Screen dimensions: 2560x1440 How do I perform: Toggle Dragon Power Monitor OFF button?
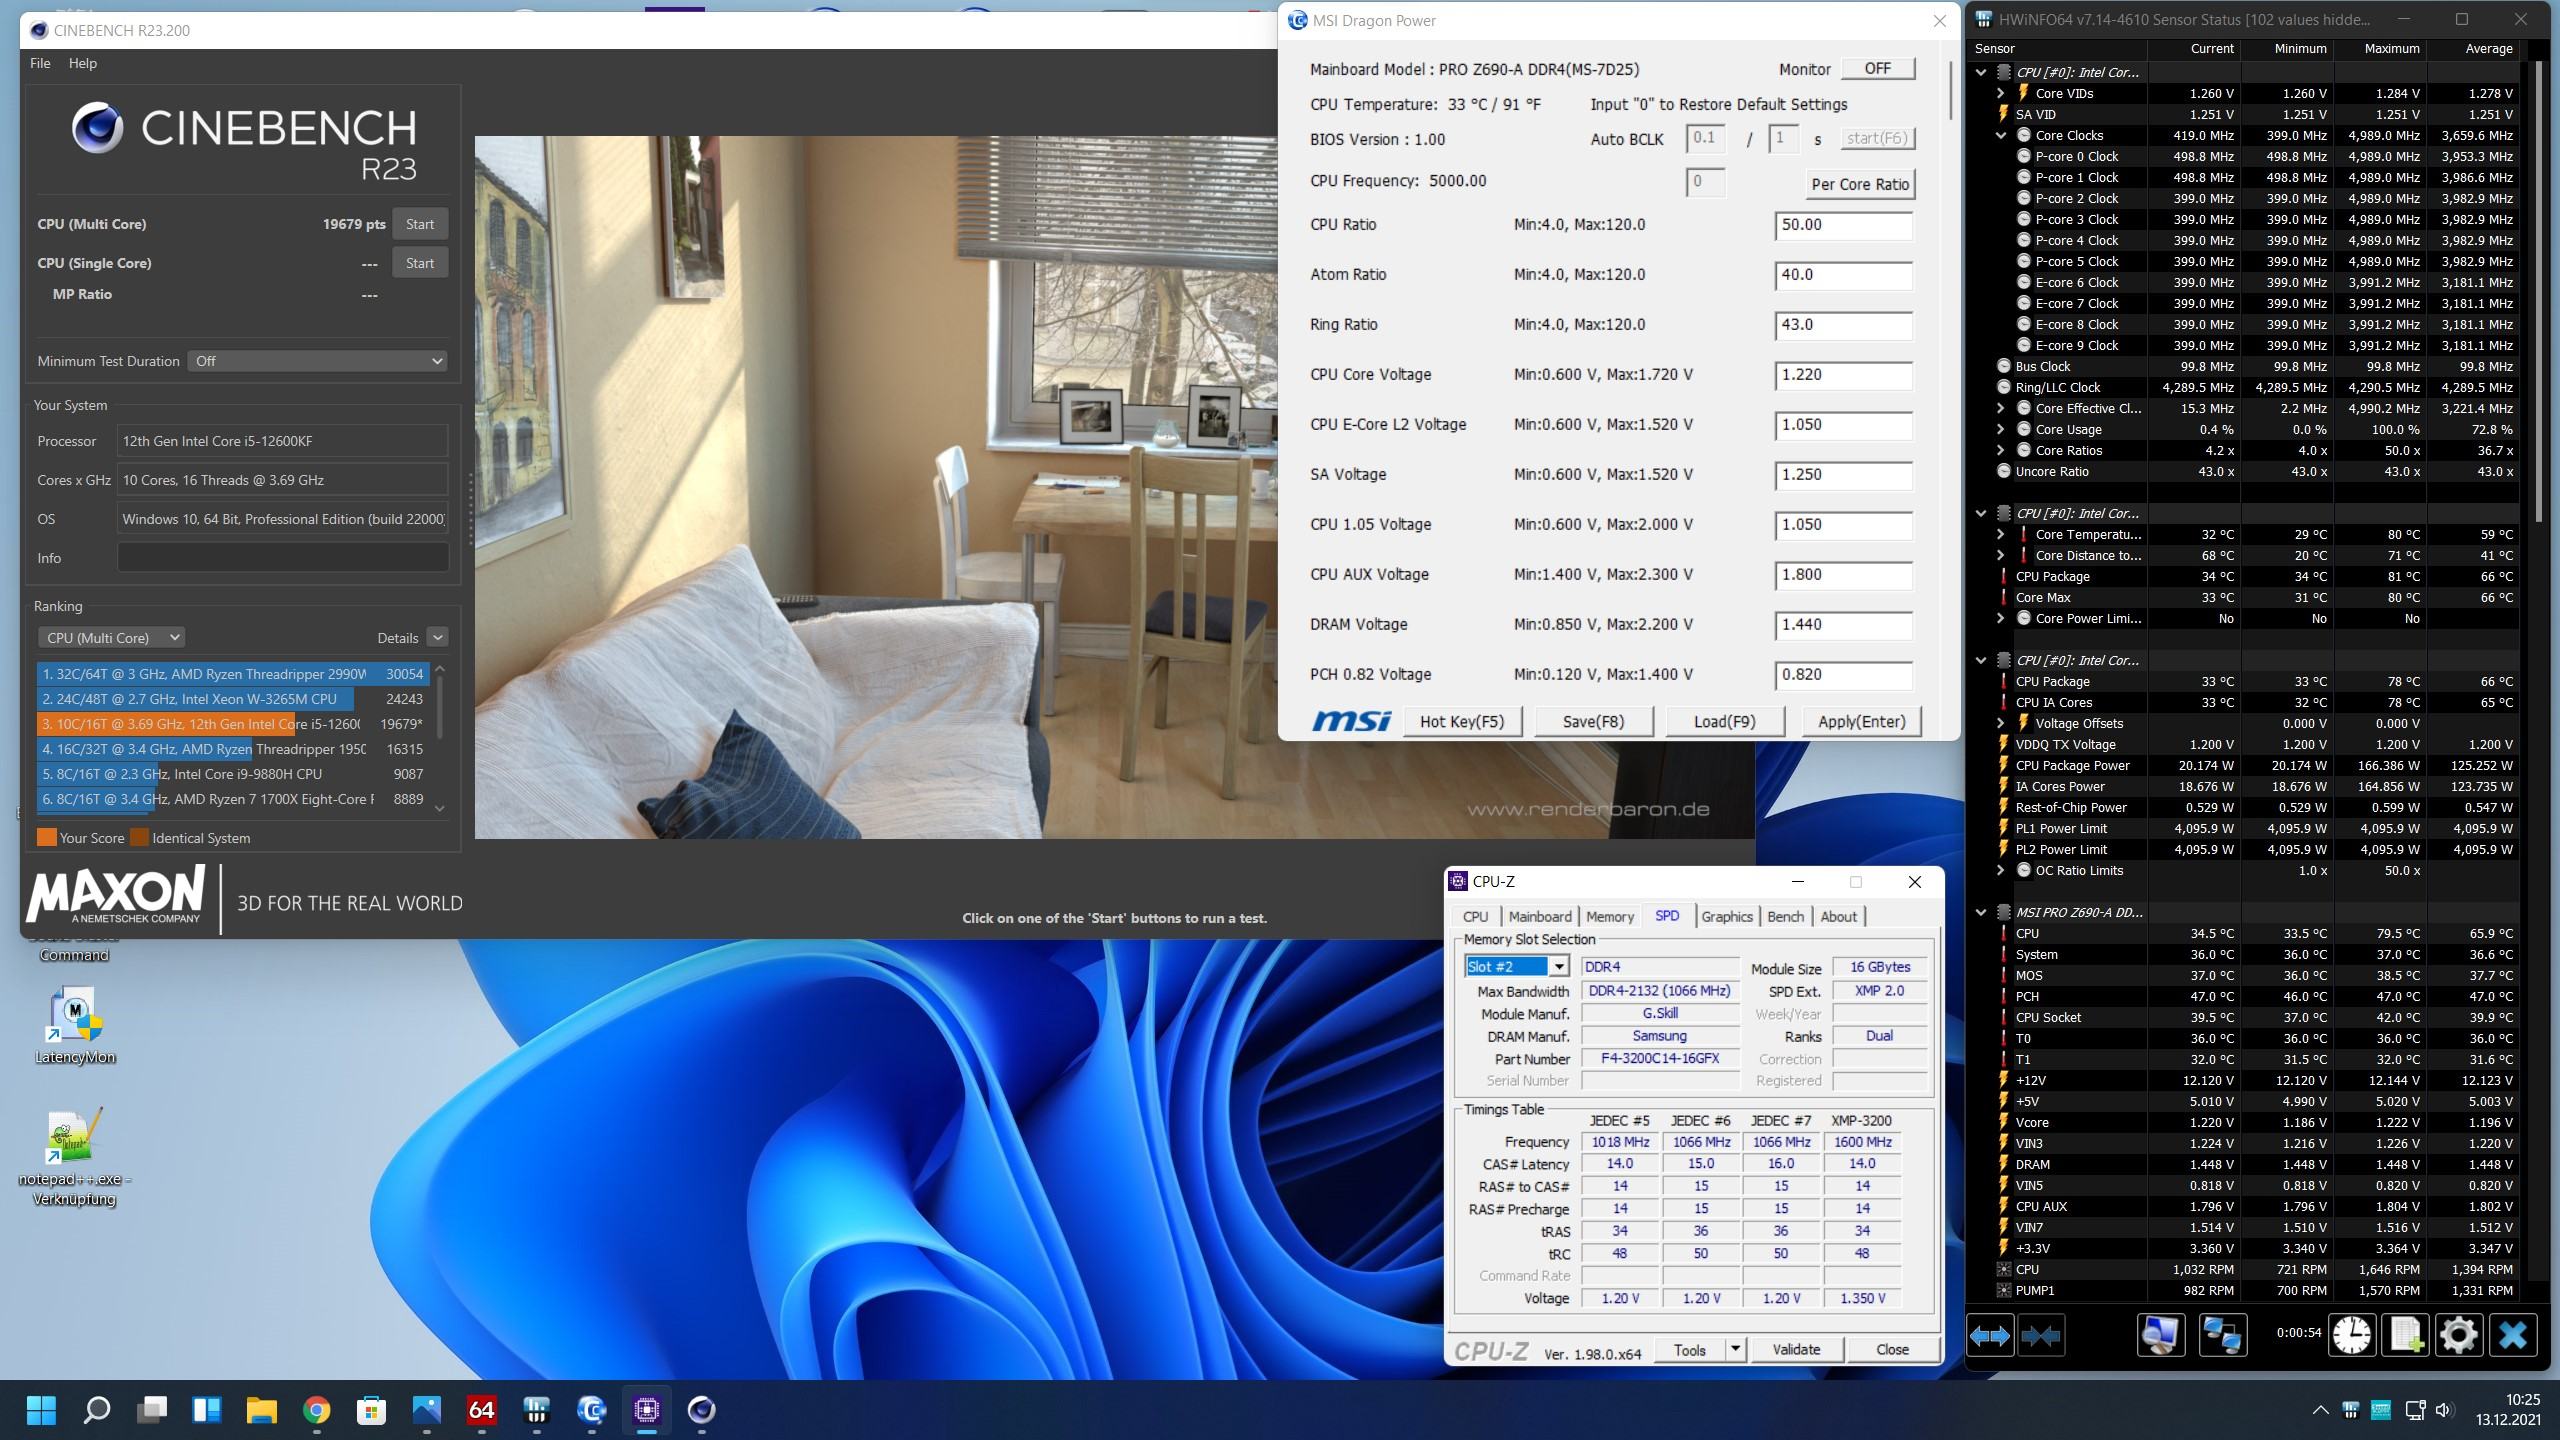point(1877,68)
